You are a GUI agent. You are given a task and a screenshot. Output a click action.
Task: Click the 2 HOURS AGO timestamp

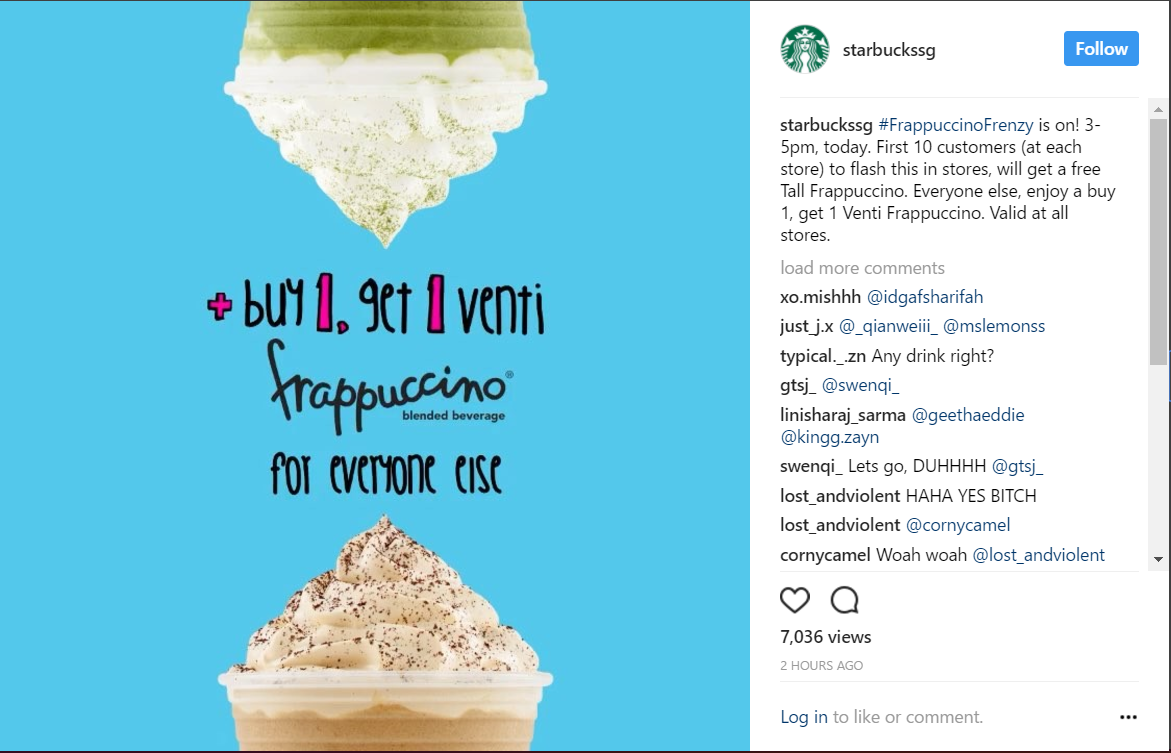pyautogui.click(x=821, y=666)
